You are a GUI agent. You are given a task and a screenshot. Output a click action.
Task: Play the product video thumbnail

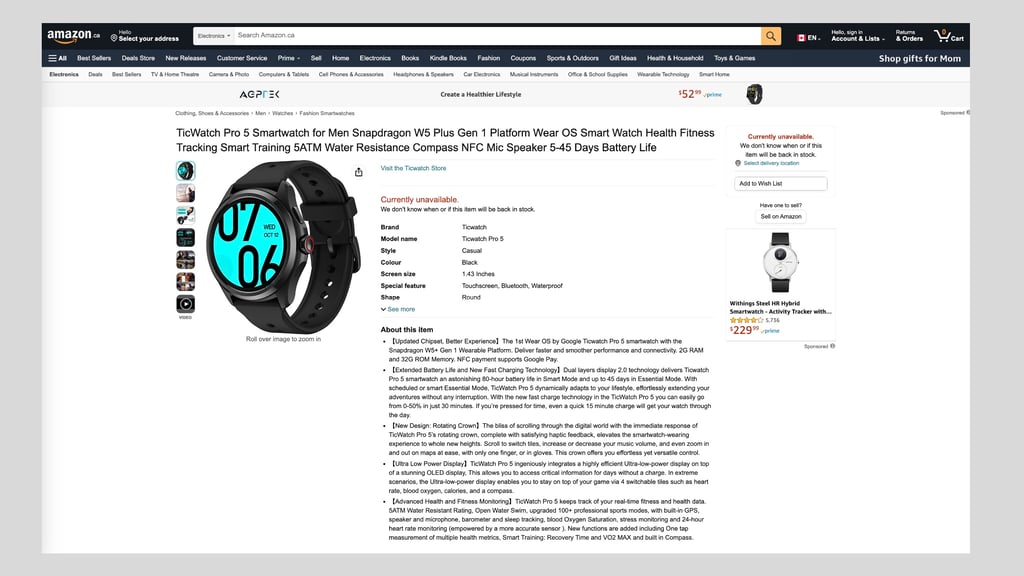click(185, 304)
